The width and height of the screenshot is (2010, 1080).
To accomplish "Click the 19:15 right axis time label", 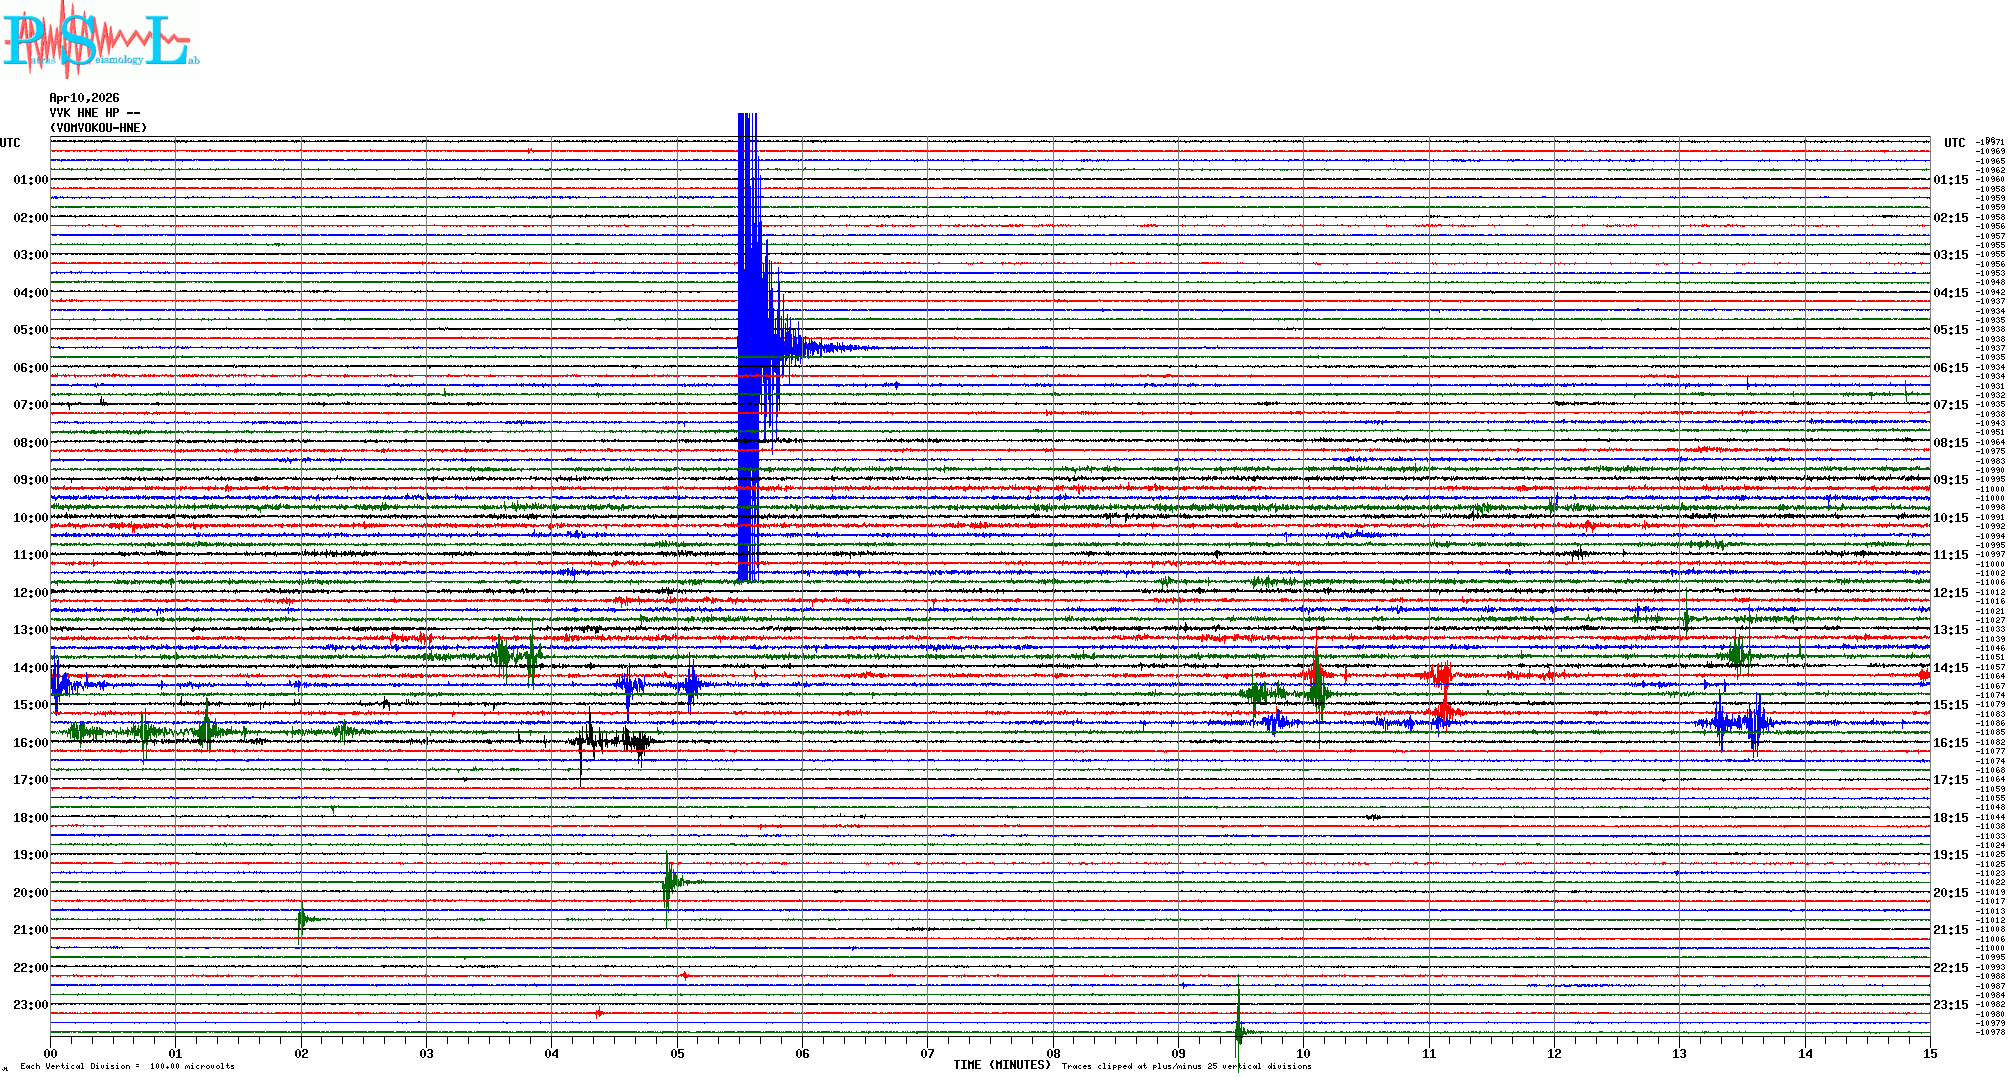I will pyautogui.click(x=1950, y=855).
